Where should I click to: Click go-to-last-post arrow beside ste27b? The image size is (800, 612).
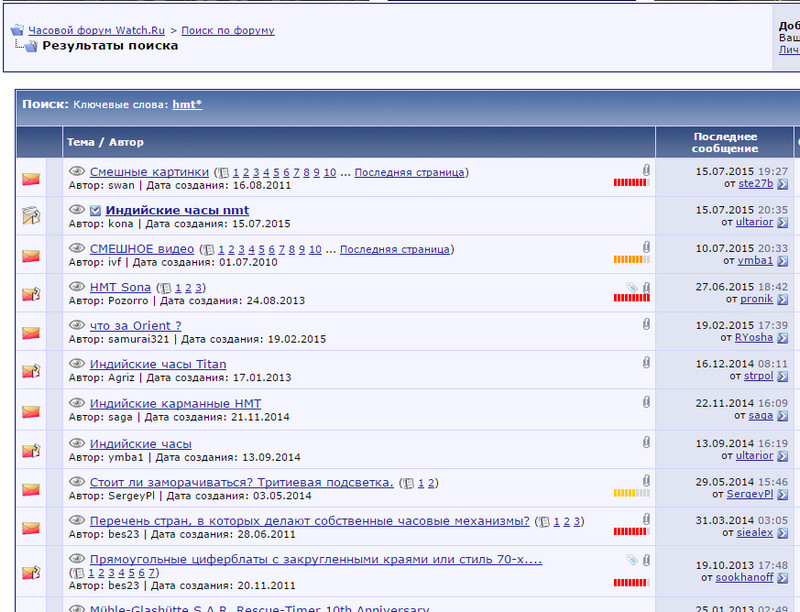(782, 184)
